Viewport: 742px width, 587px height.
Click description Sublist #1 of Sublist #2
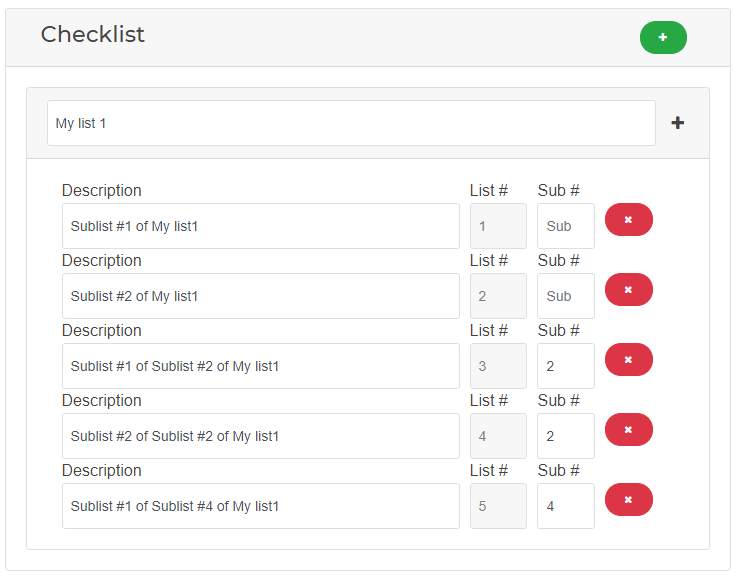click(x=260, y=366)
